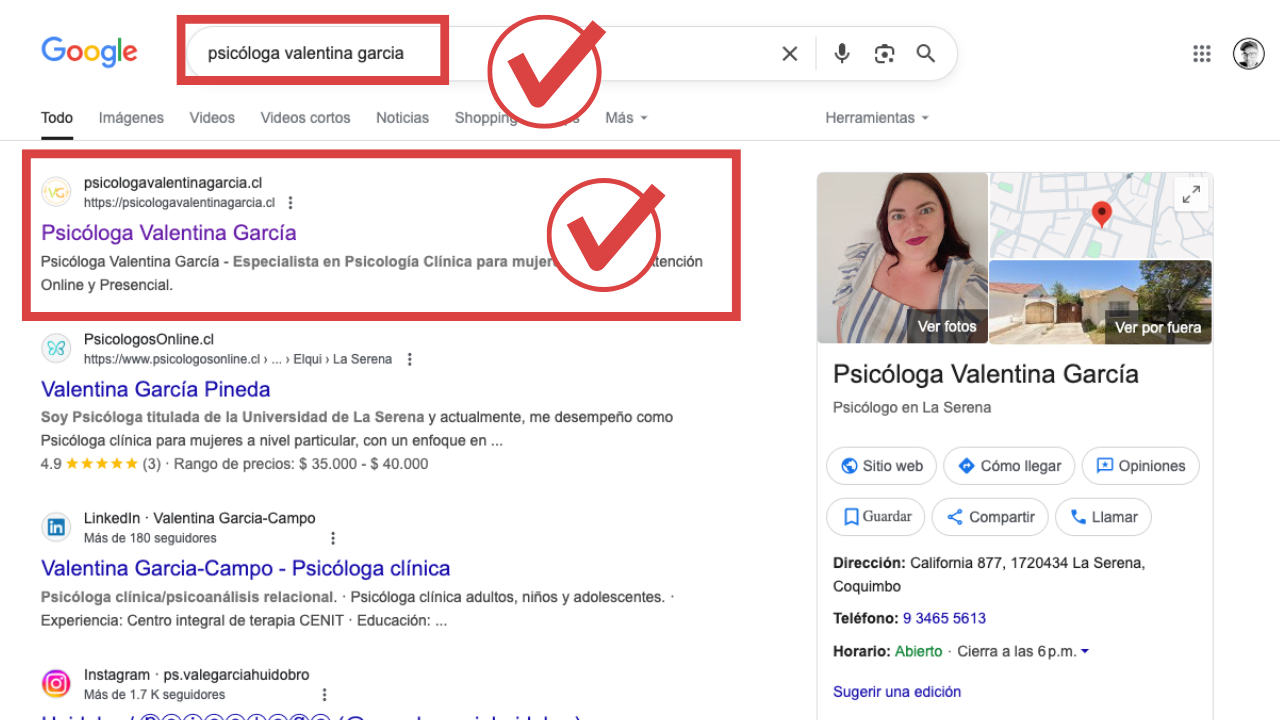Open options menu for PsicologosOnline.cl result
Screen dimensions: 1280x720
click(x=409, y=359)
